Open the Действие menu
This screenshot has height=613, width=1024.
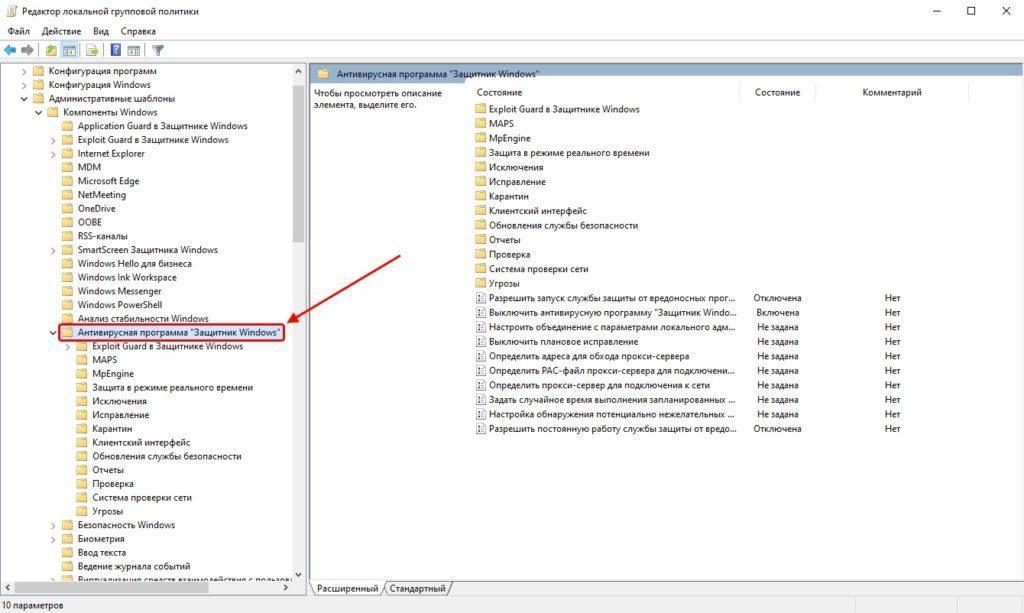[x=61, y=31]
